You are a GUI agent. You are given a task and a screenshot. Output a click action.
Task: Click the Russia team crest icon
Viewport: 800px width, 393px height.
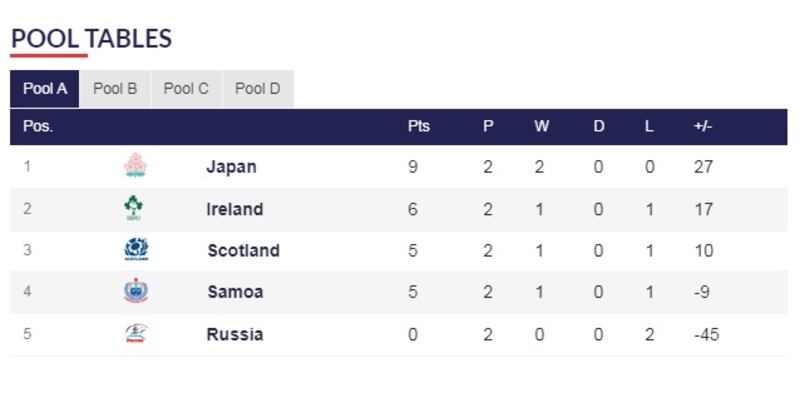pos(136,333)
